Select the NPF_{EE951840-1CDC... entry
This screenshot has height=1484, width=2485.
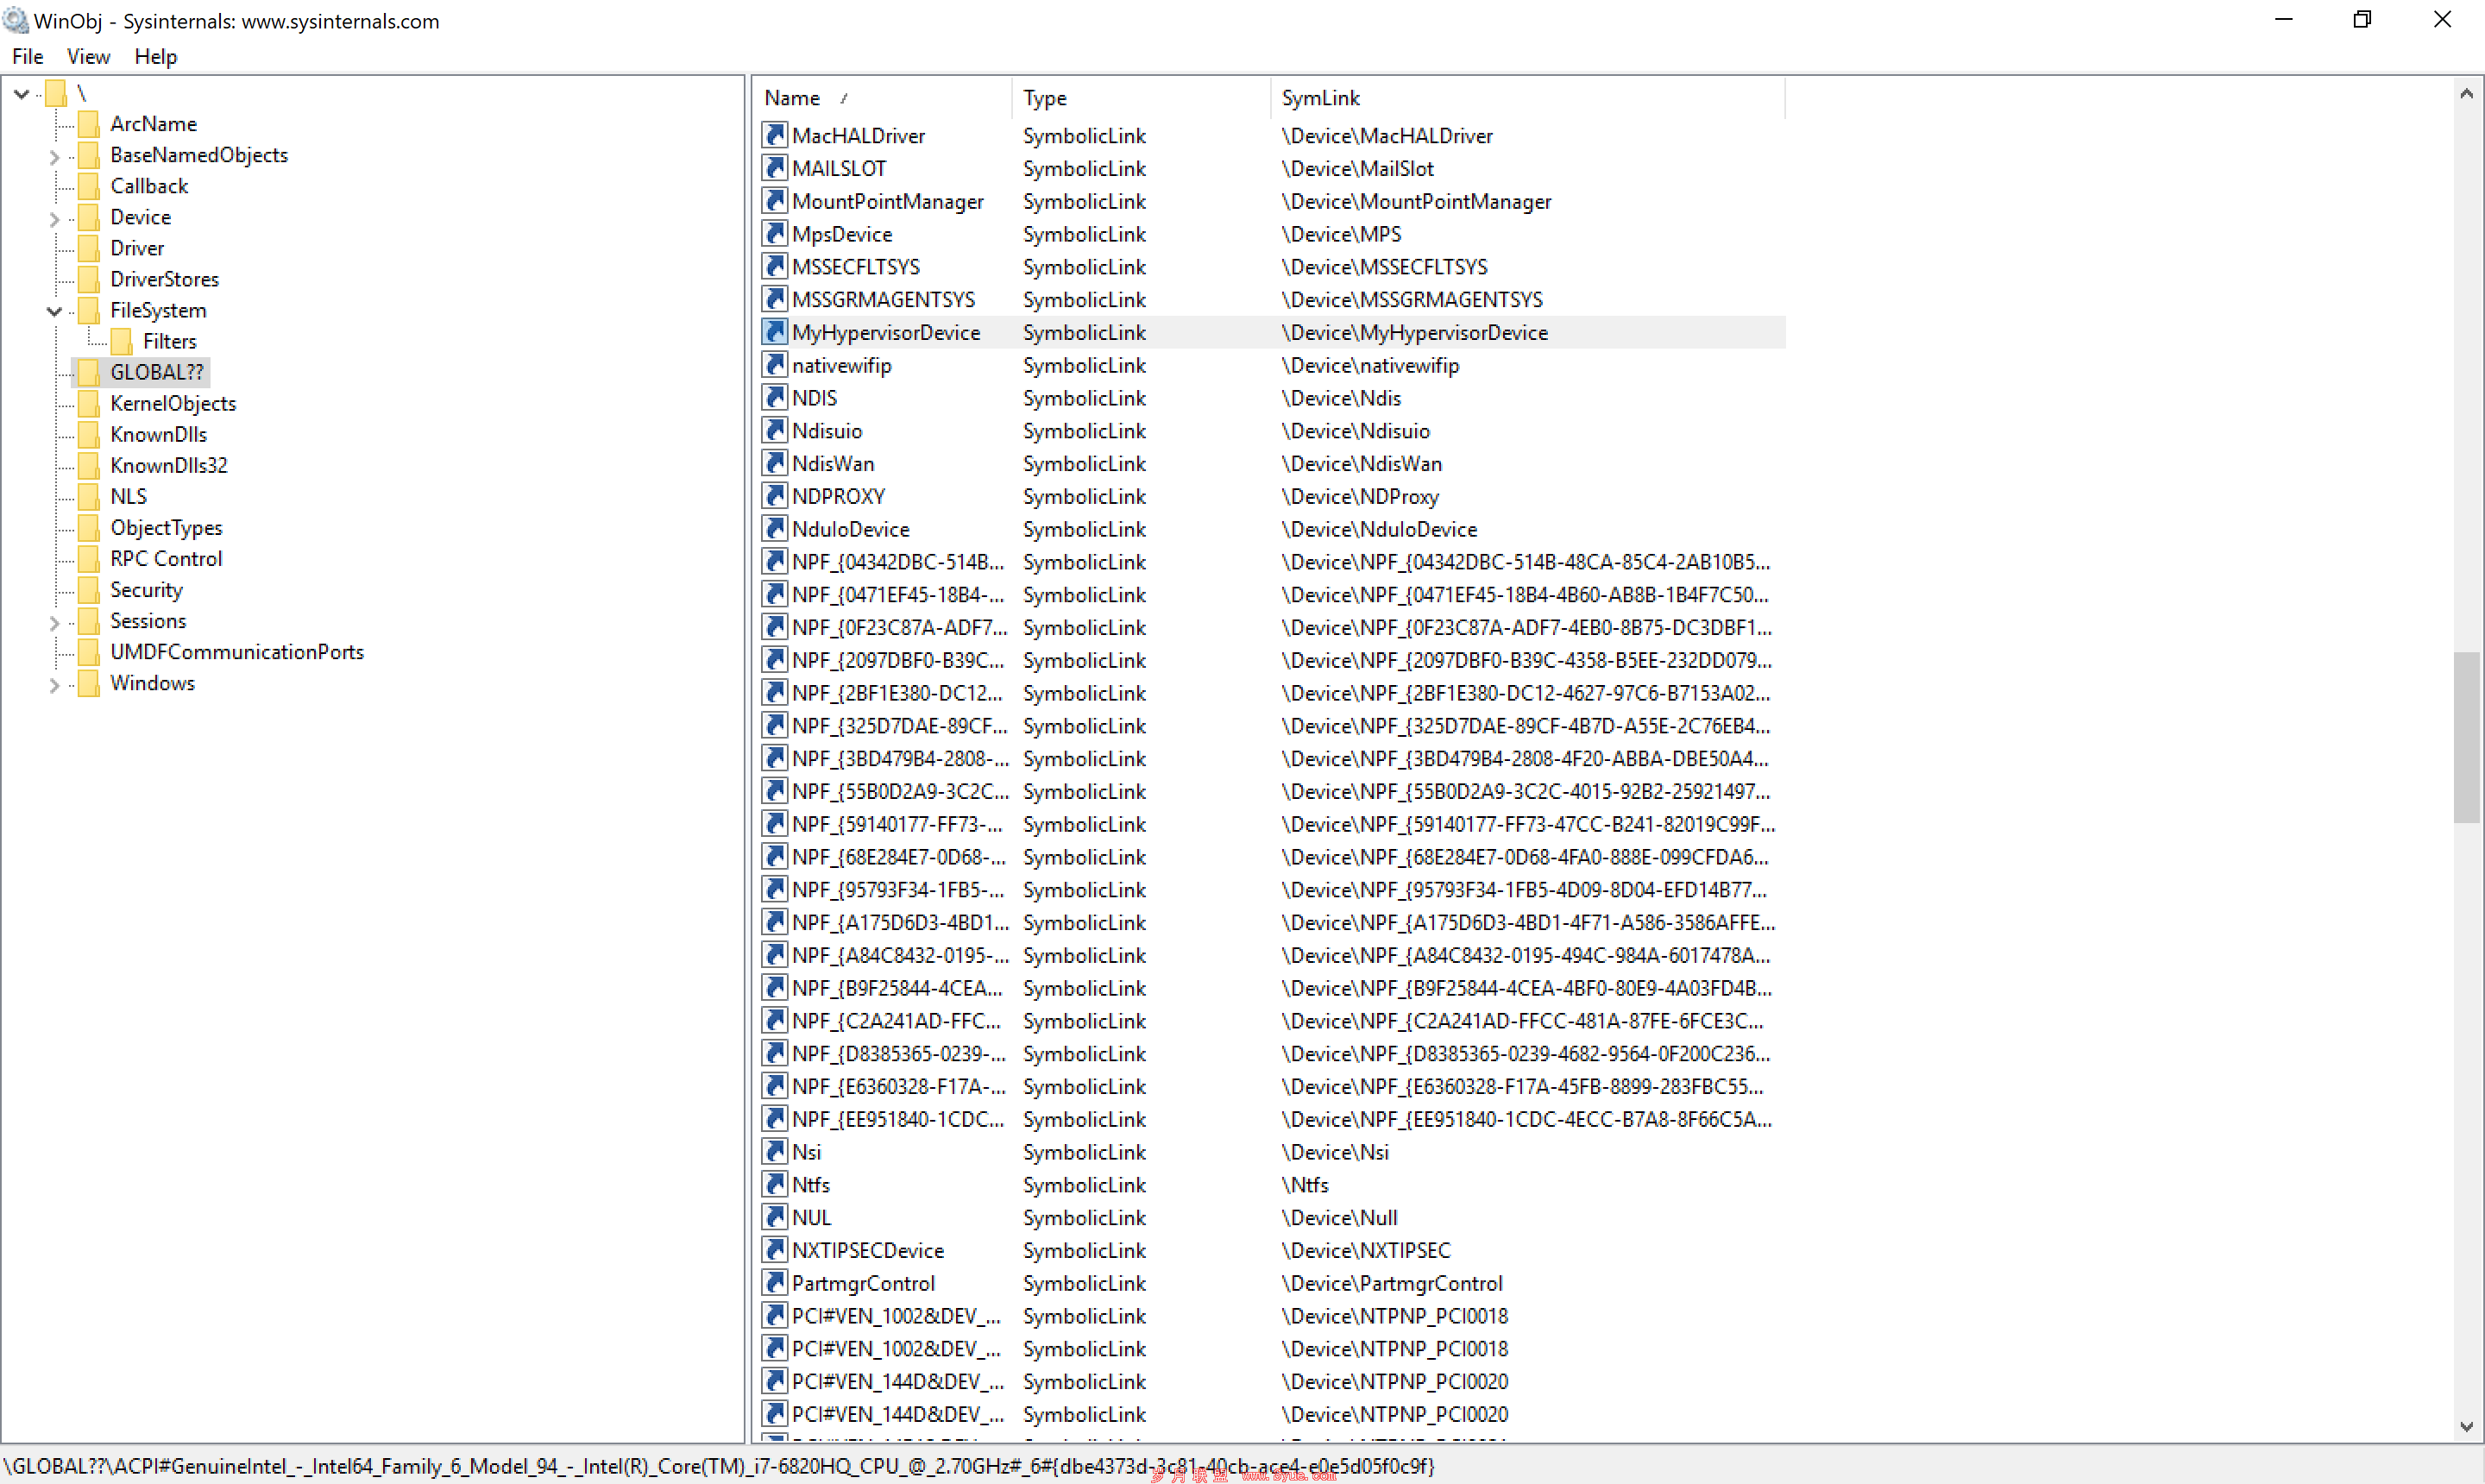(x=898, y=1119)
